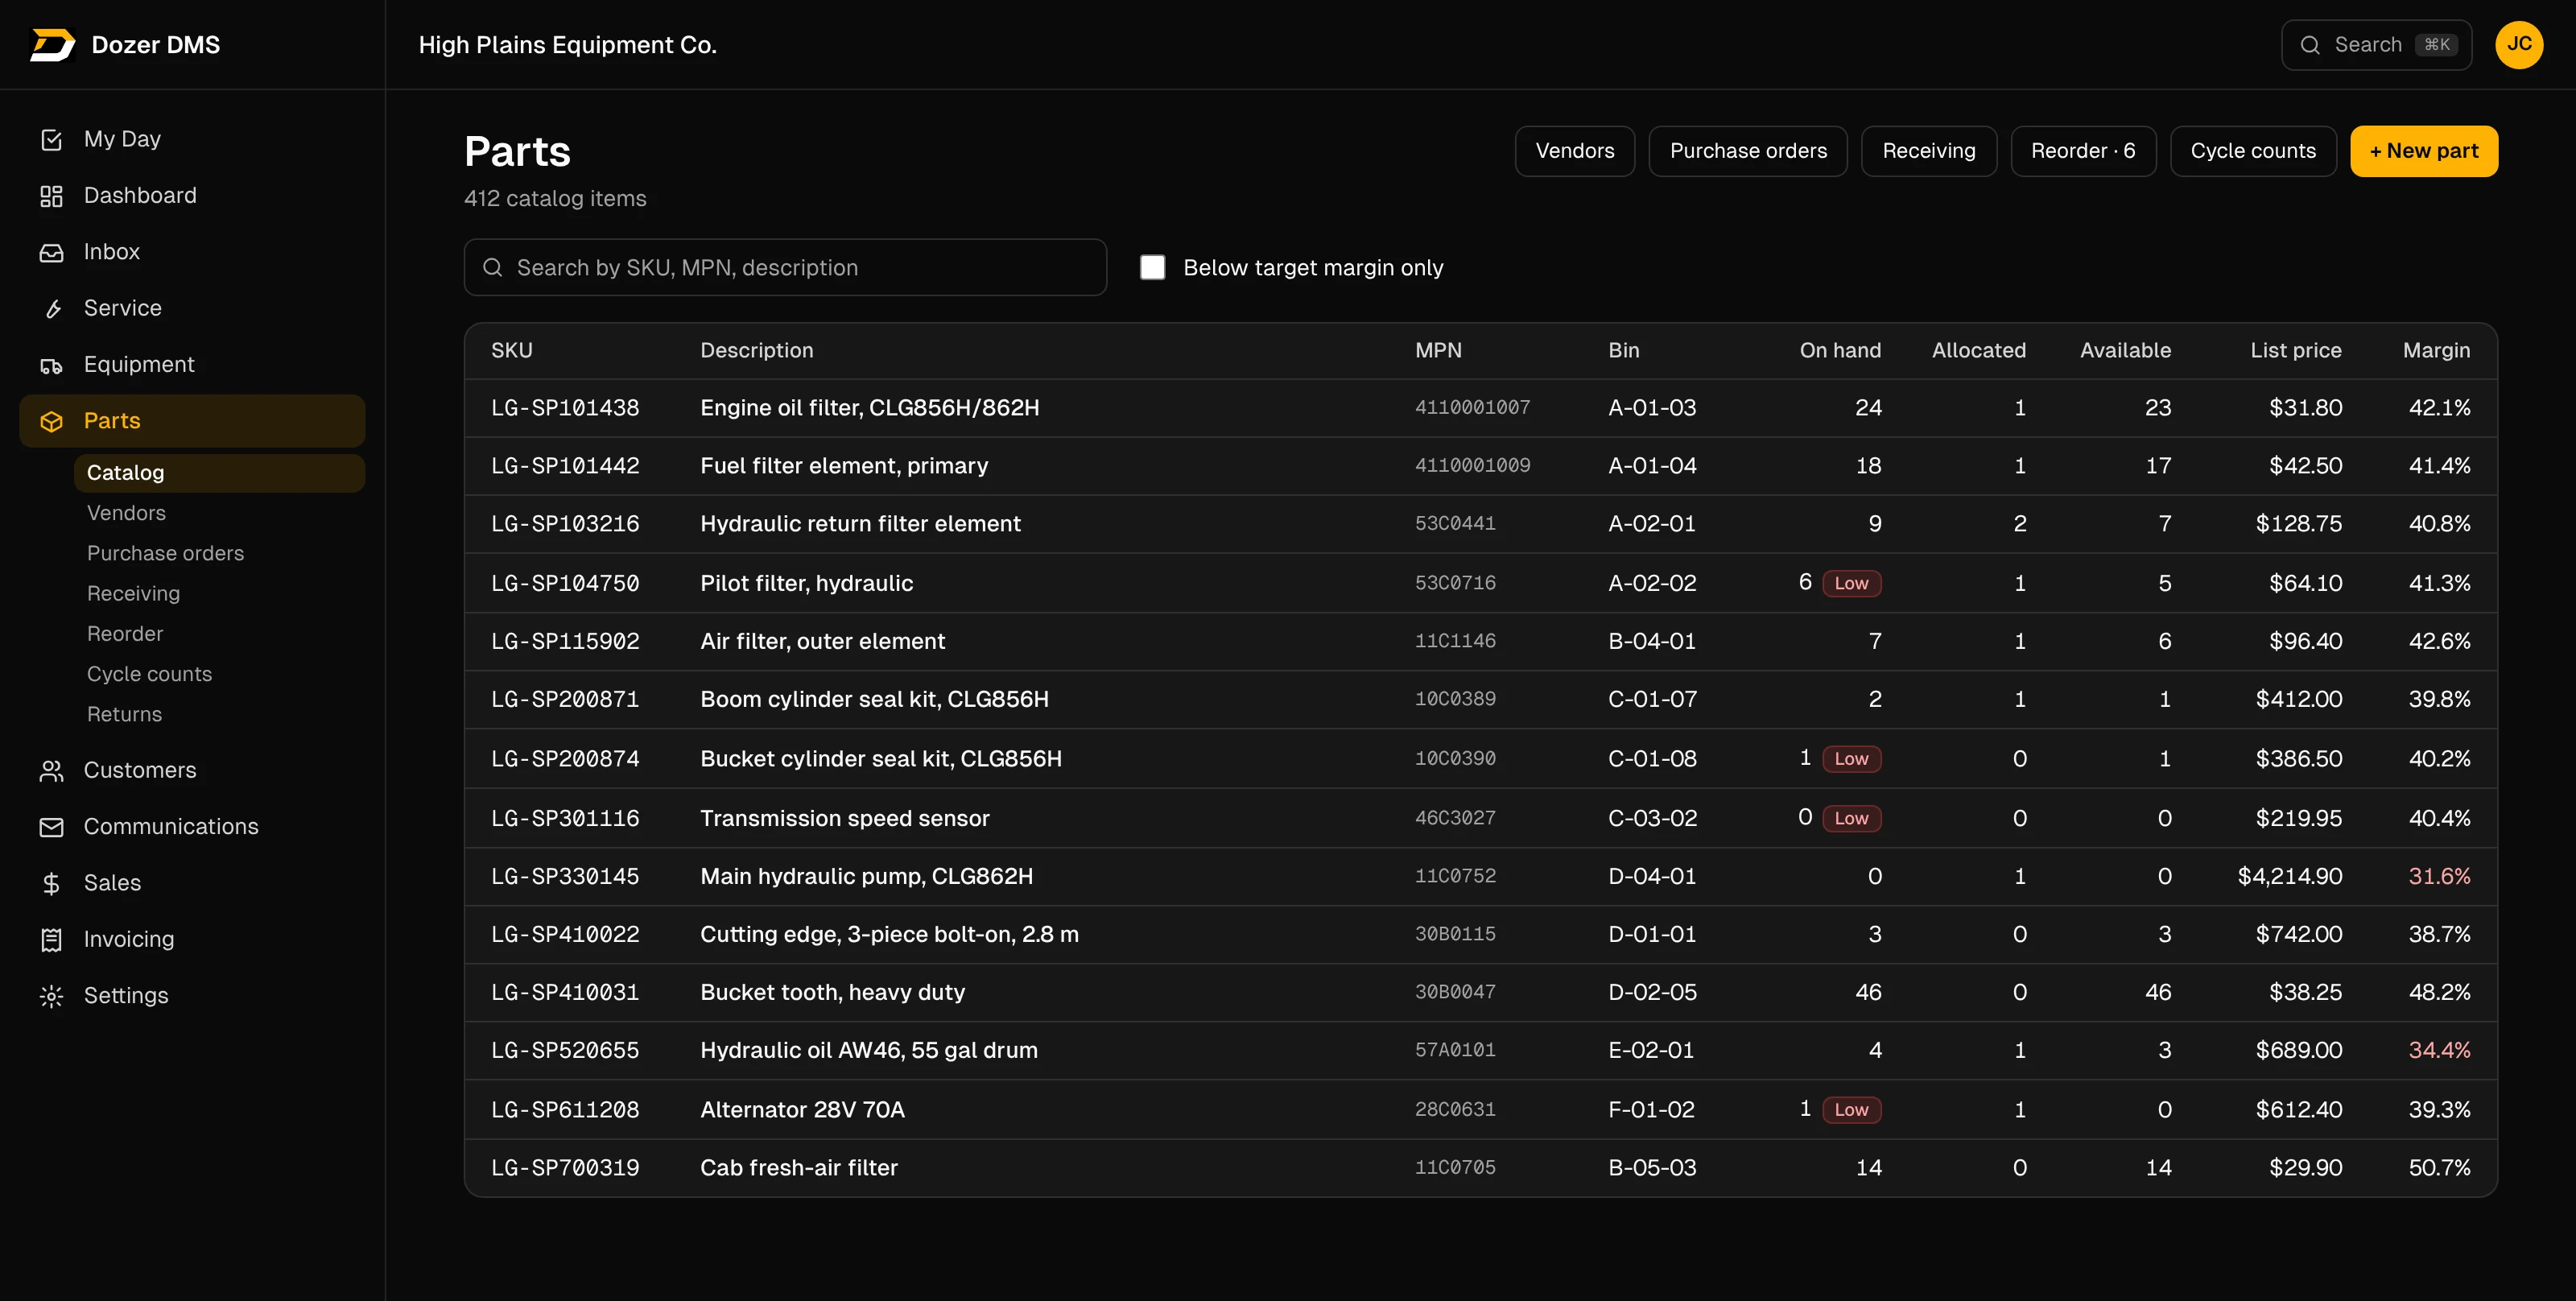Enable Below target margin only checkbox
2576x1301 pixels.
point(1153,267)
